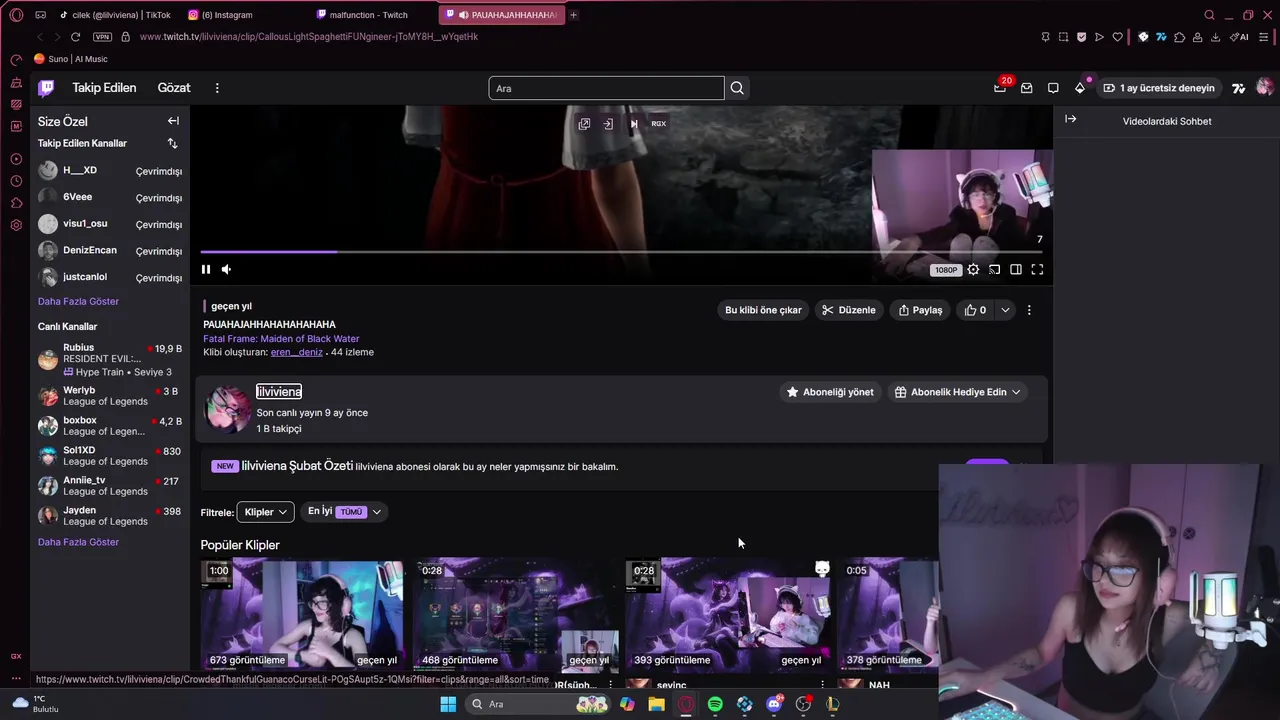Open Opera downloads icon in toolbar
The width and height of the screenshot is (1280, 720).
[x=1215, y=37]
